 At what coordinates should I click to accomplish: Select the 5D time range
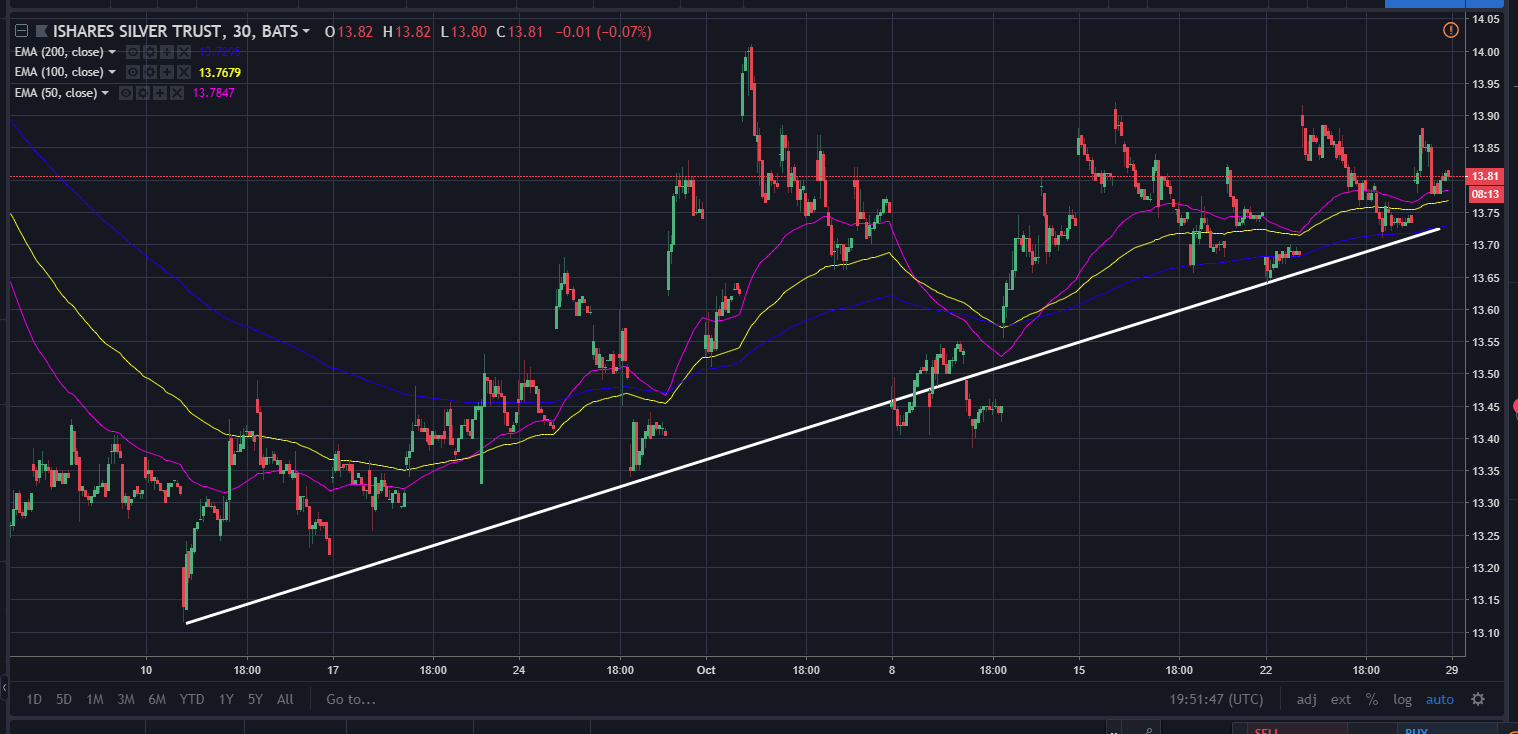[x=64, y=699]
